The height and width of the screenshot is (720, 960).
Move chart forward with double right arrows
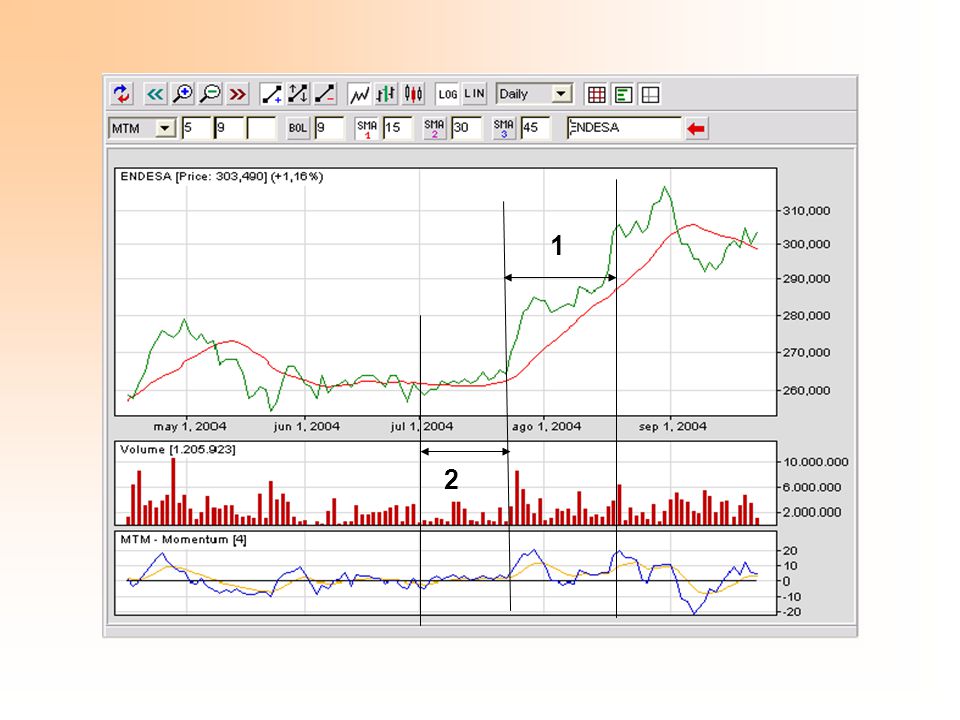[x=238, y=94]
